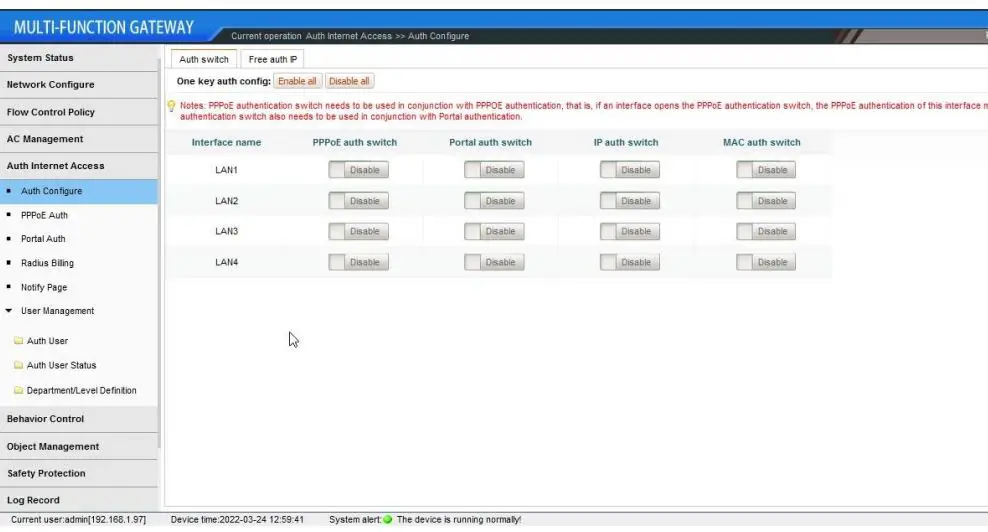The width and height of the screenshot is (988, 532).
Task: Click the MAC auth switch column header
Action: [762, 142]
